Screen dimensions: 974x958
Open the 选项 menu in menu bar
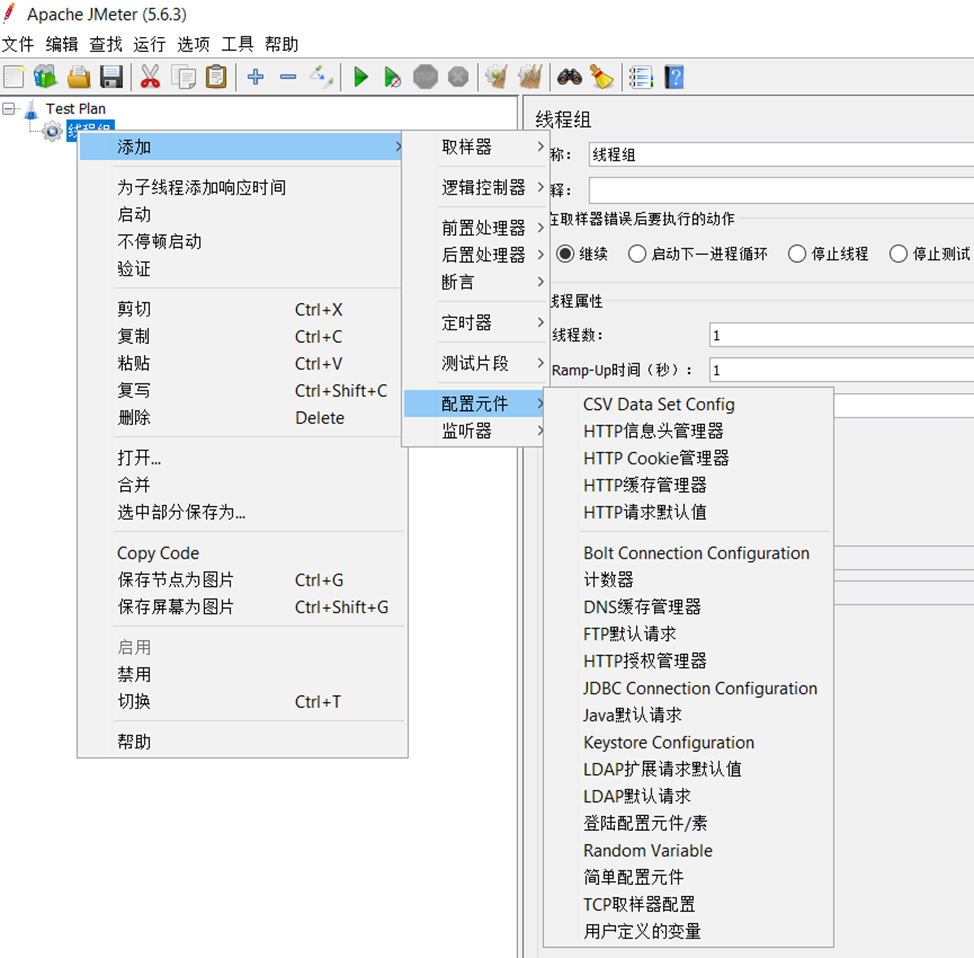point(193,44)
